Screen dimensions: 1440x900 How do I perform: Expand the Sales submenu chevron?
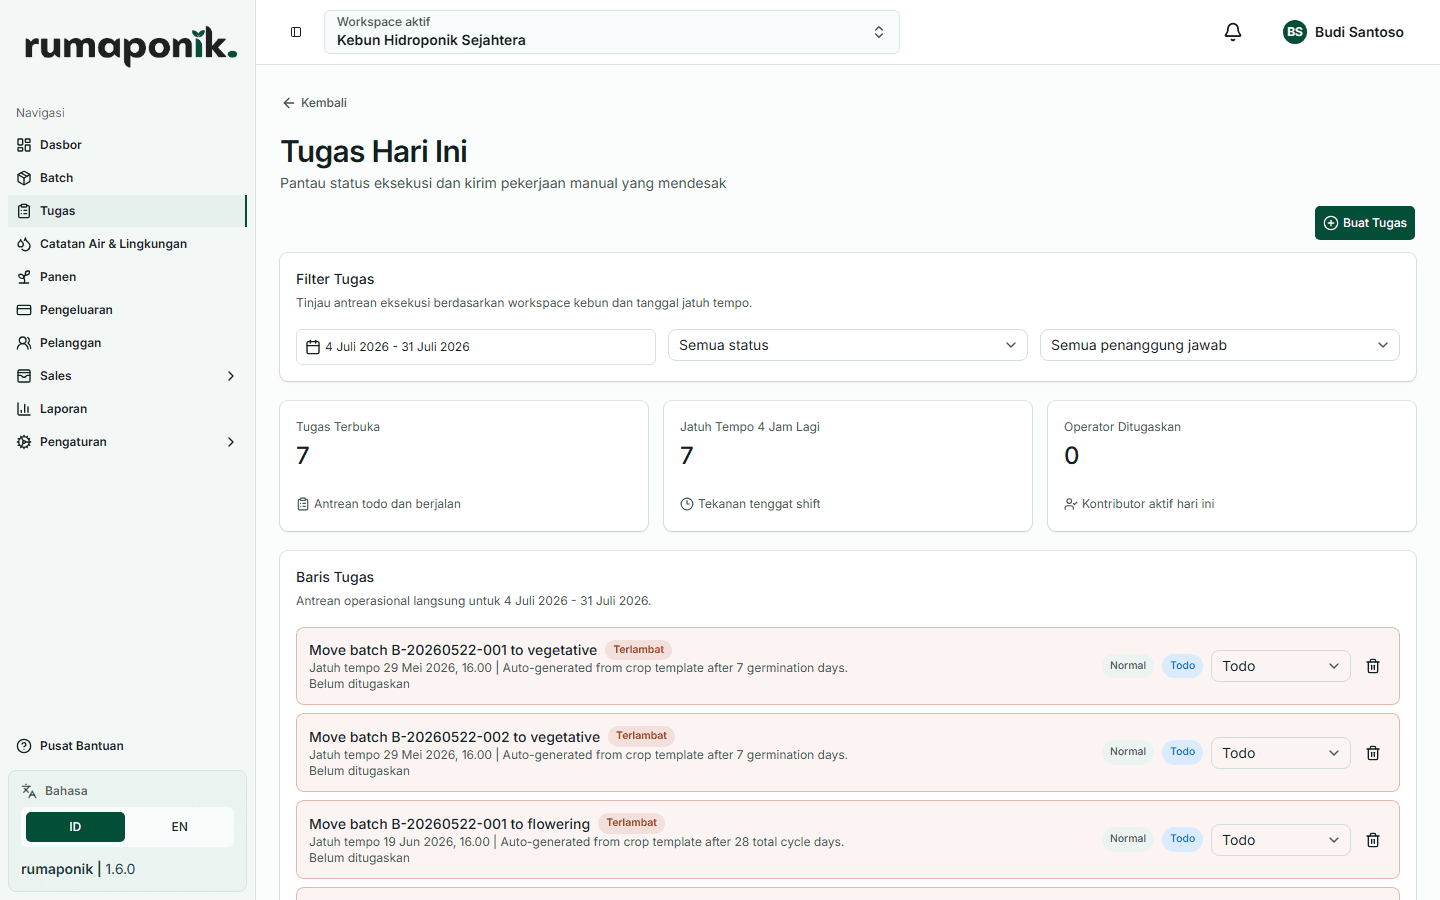tap(231, 376)
